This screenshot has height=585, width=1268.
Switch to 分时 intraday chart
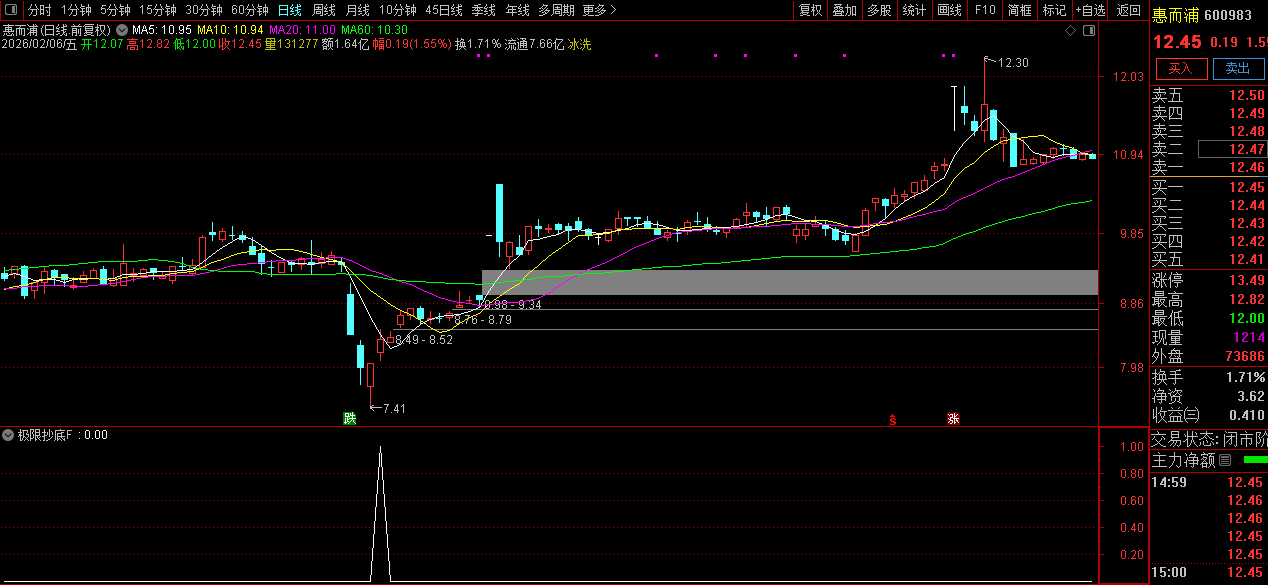pos(39,10)
